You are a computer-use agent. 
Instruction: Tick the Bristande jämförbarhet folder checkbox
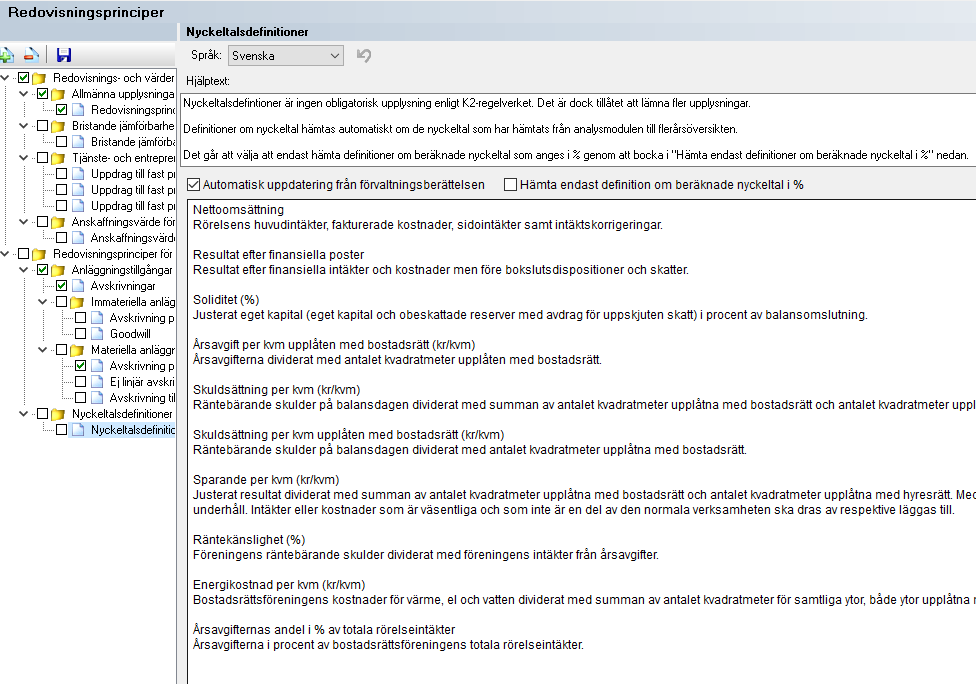42,126
